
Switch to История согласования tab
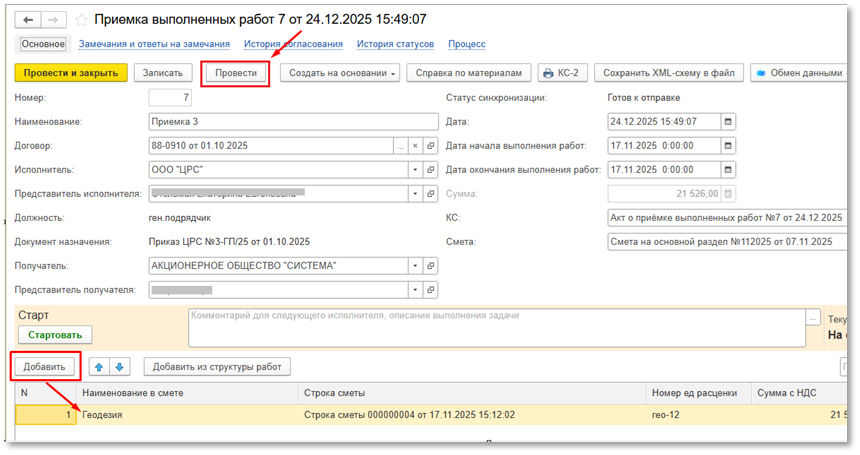[x=293, y=44]
